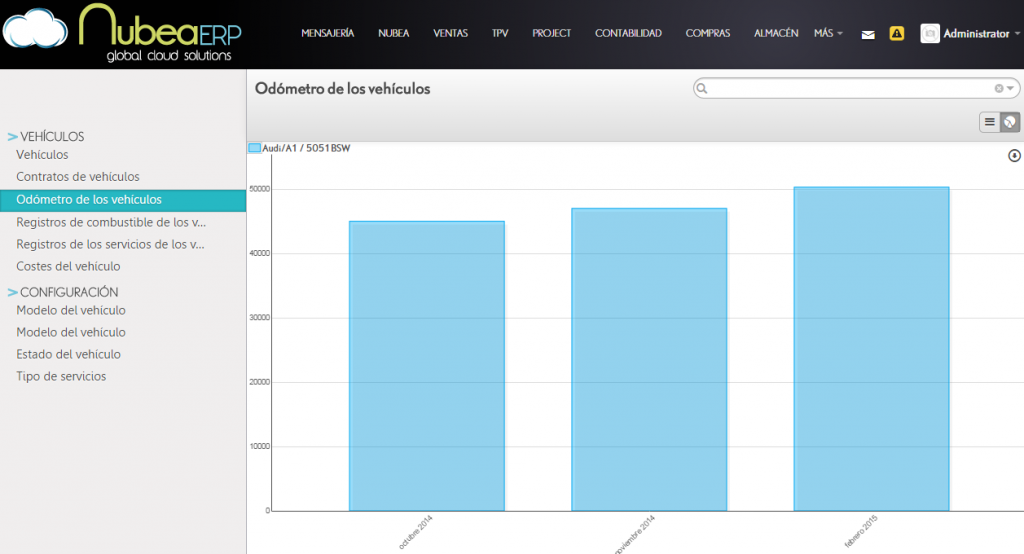
Task: Open the MÁS dropdown menu
Action: click(828, 33)
